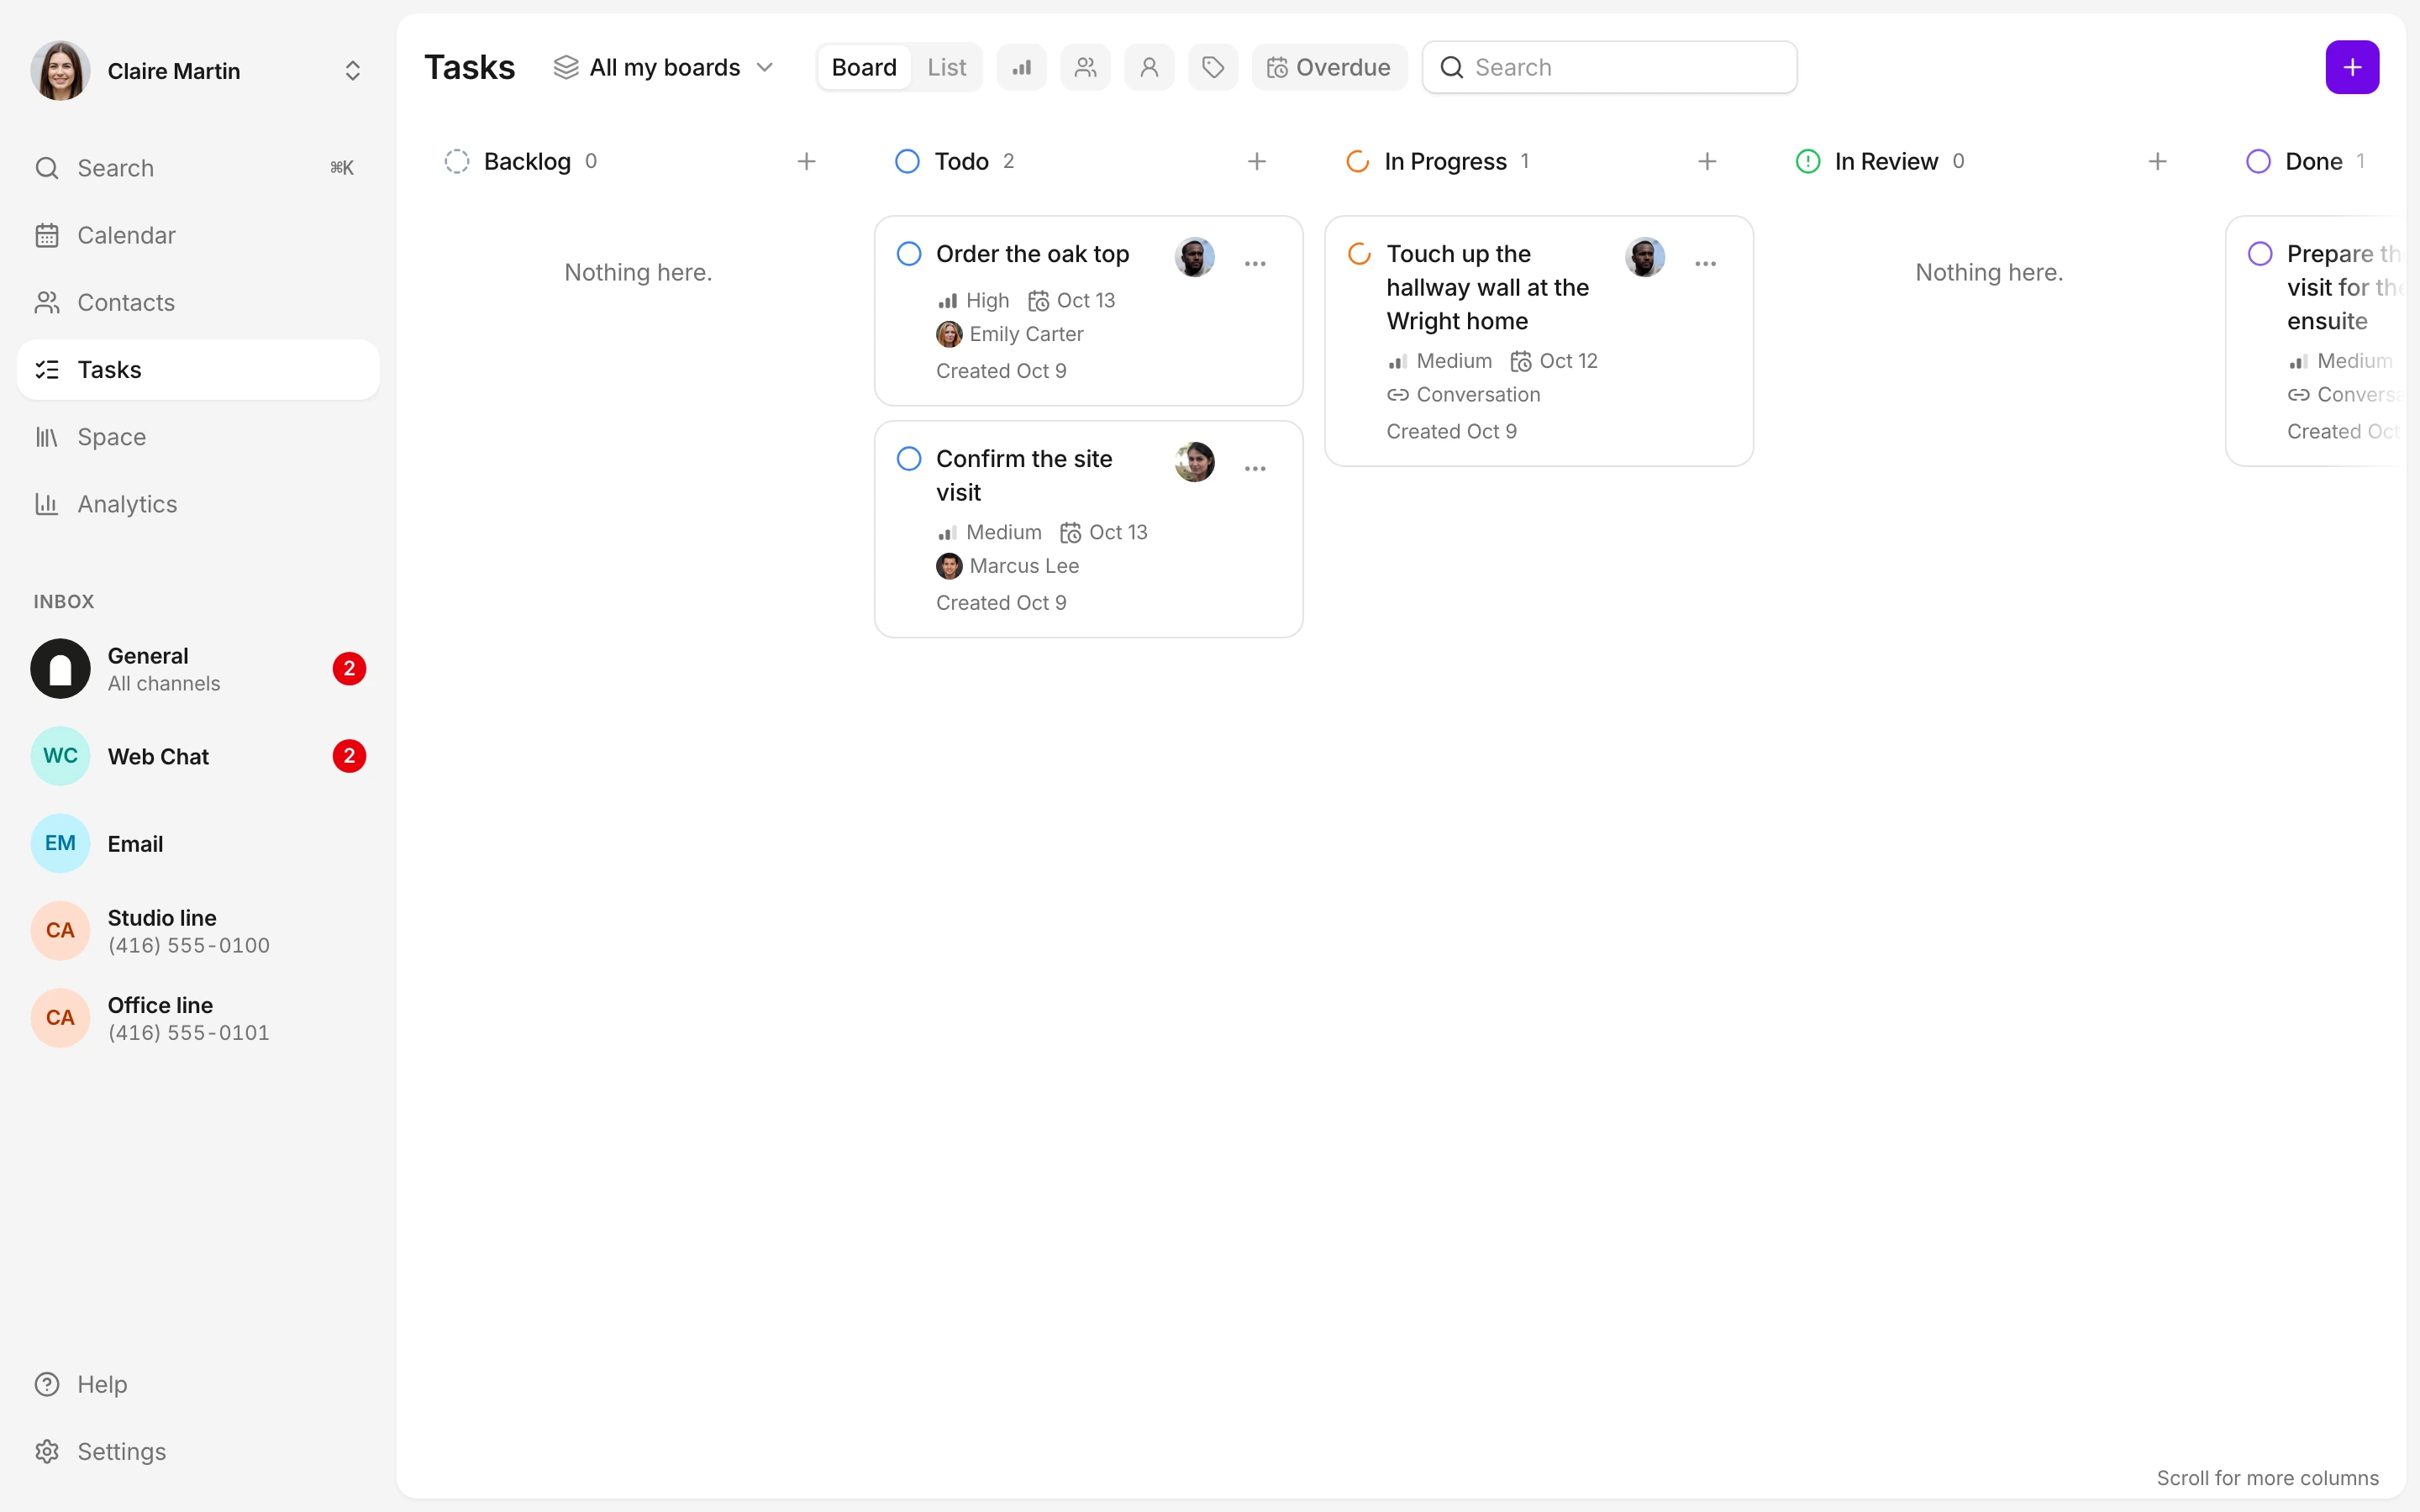
Task: Open more options for Order the oak top
Action: [x=1255, y=264]
